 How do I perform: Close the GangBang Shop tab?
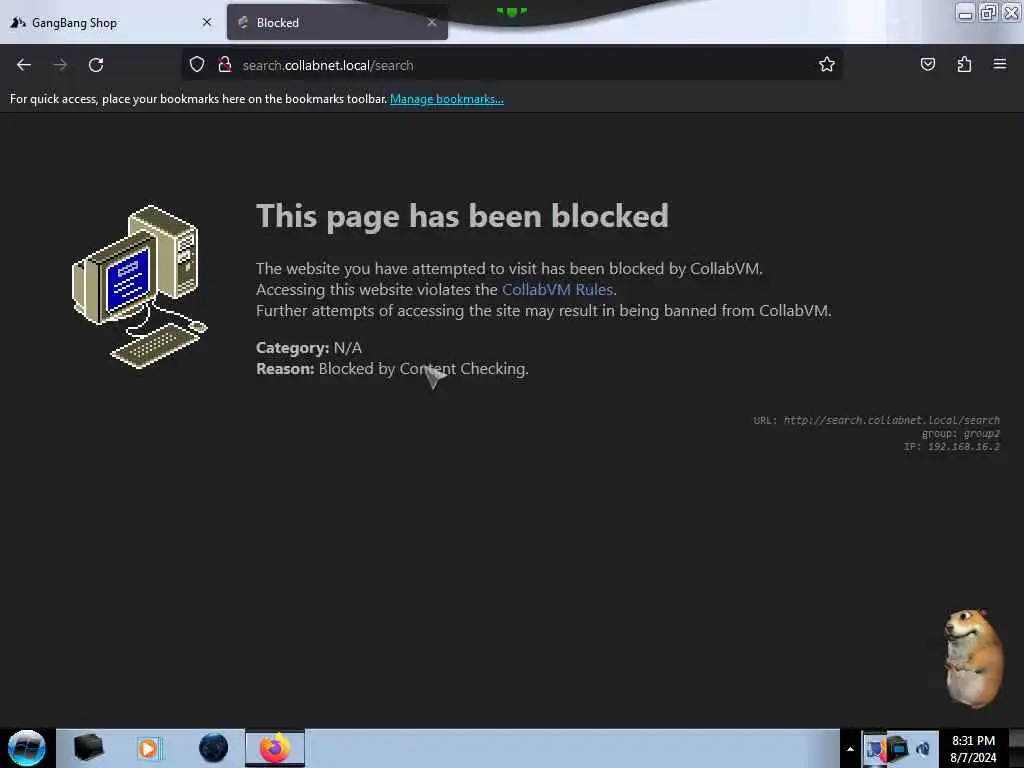[x=207, y=22]
